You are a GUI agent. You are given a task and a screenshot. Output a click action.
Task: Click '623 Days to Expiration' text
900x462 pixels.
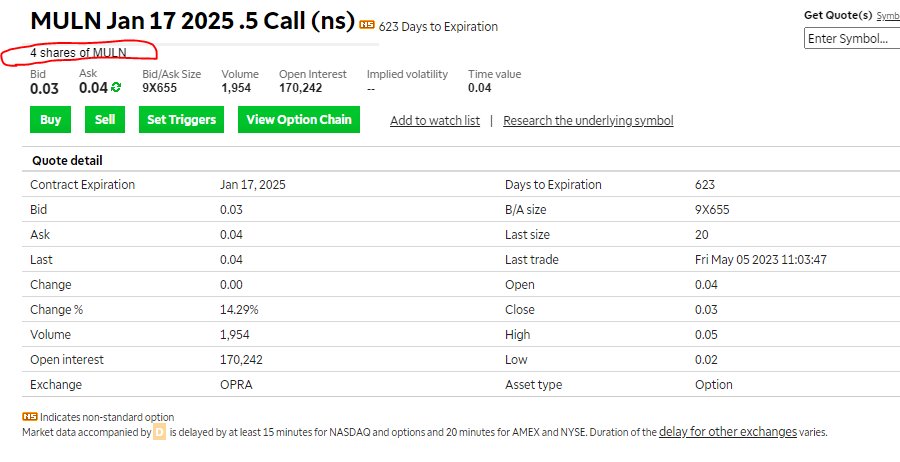pyautogui.click(x=439, y=26)
